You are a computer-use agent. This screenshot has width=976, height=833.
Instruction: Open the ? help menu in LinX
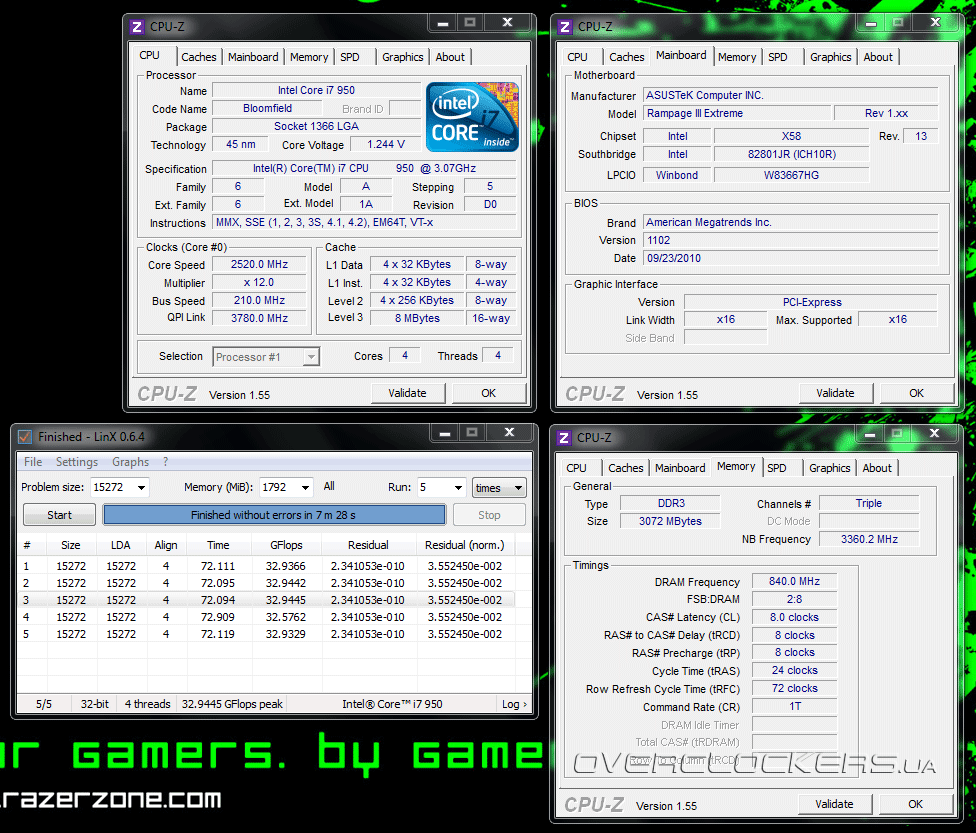tap(166, 462)
